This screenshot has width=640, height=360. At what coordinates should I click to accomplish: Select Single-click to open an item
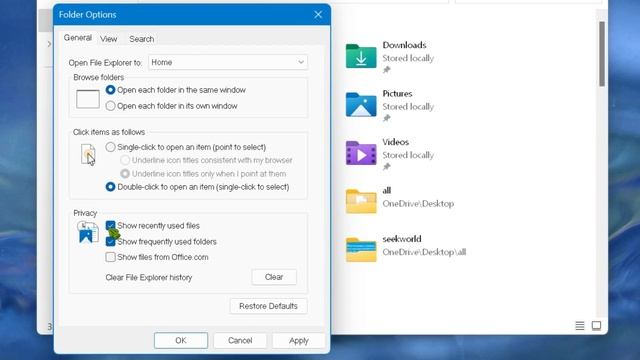[186, 147]
